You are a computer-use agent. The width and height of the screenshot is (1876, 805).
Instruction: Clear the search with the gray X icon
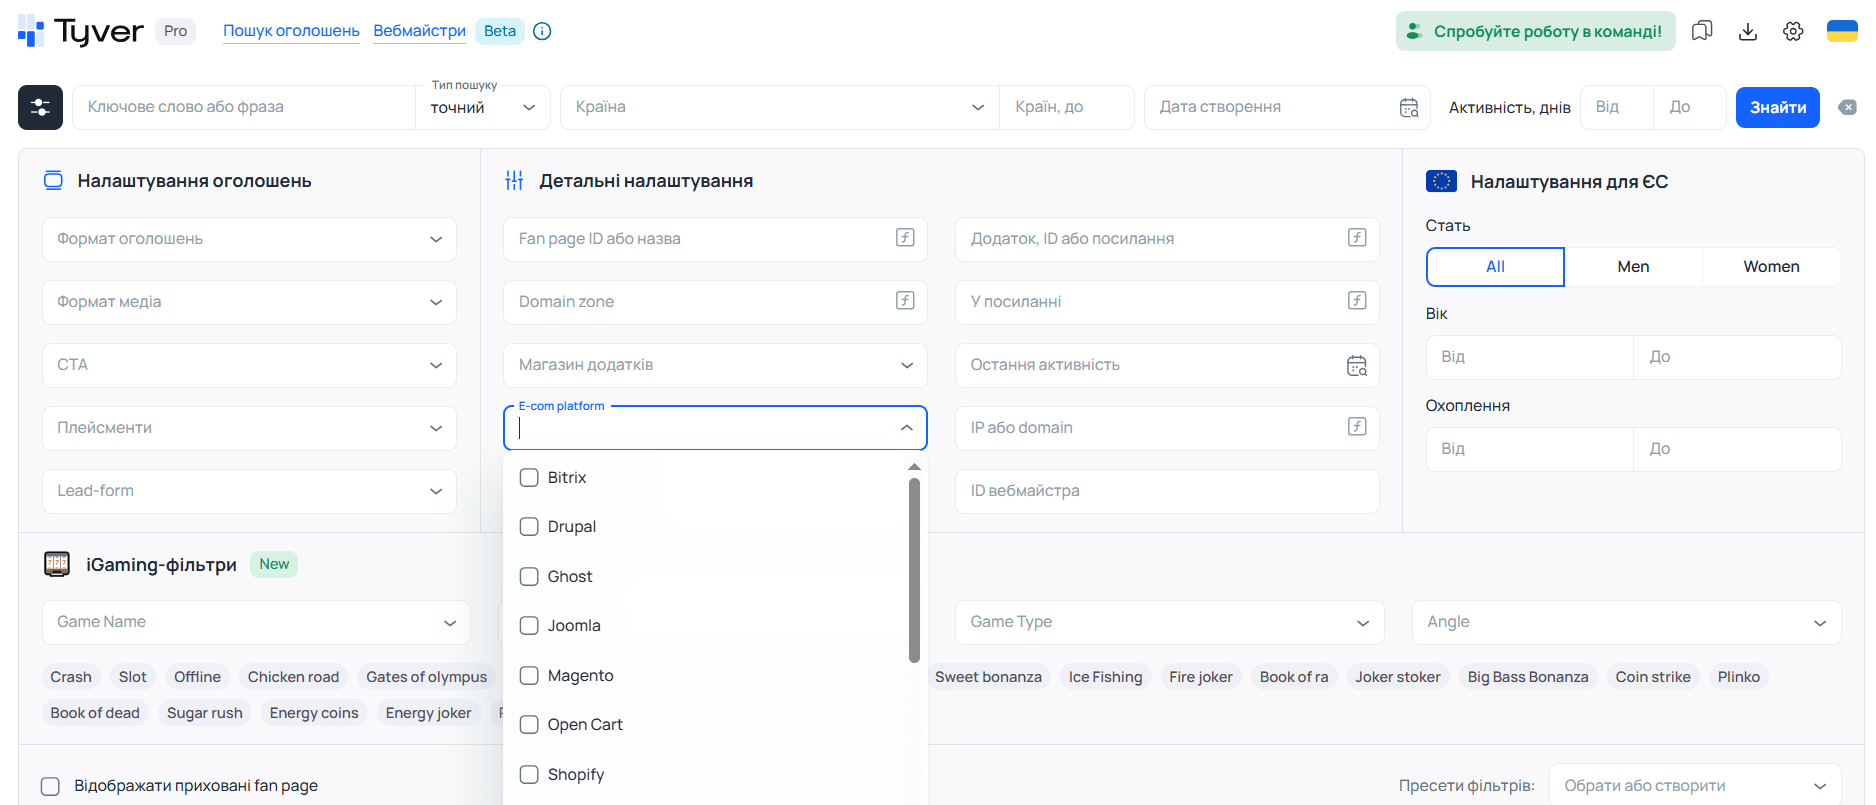coord(1848,107)
